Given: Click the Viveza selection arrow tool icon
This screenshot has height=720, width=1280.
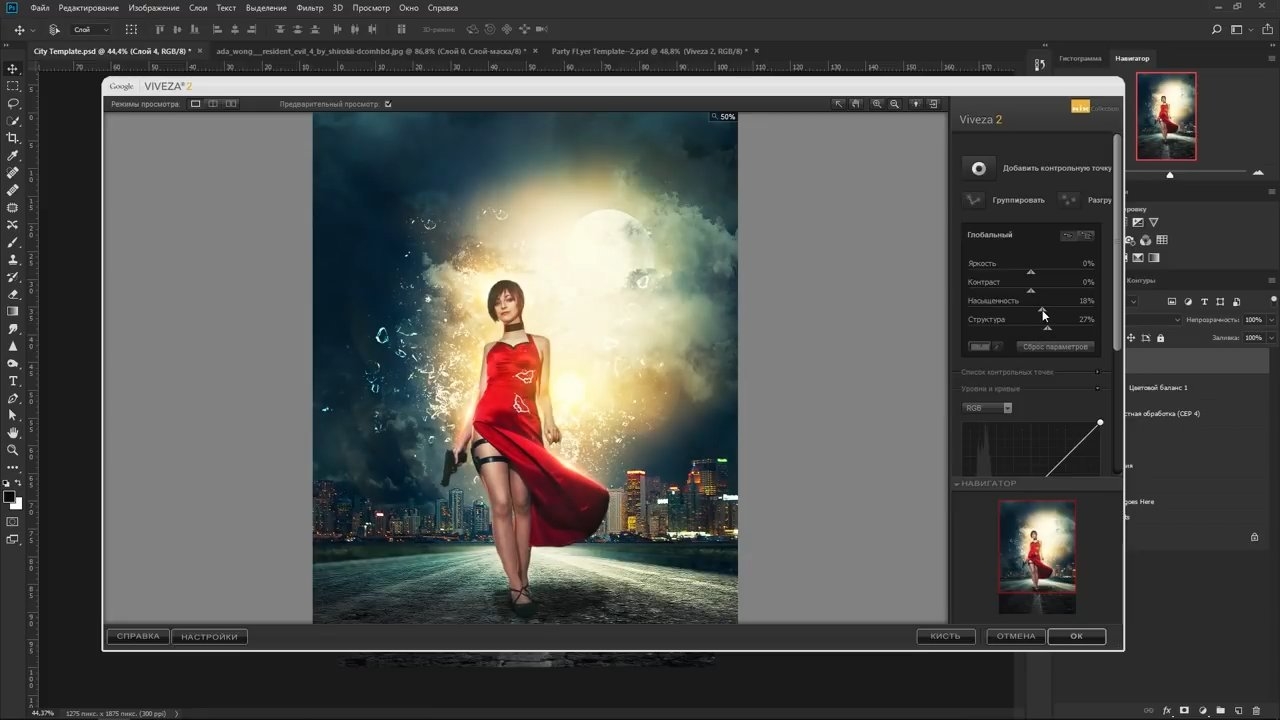Looking at the screenshot, I should pos(839,104).
